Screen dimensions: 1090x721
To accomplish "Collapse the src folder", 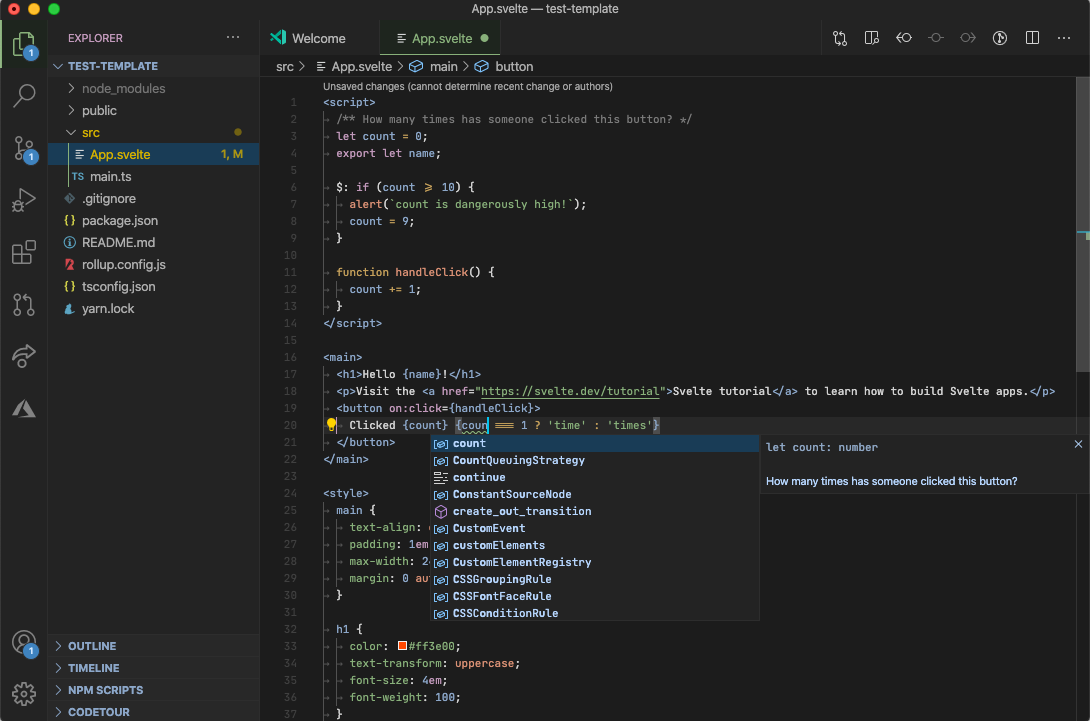I will click(x=91, y=132).
